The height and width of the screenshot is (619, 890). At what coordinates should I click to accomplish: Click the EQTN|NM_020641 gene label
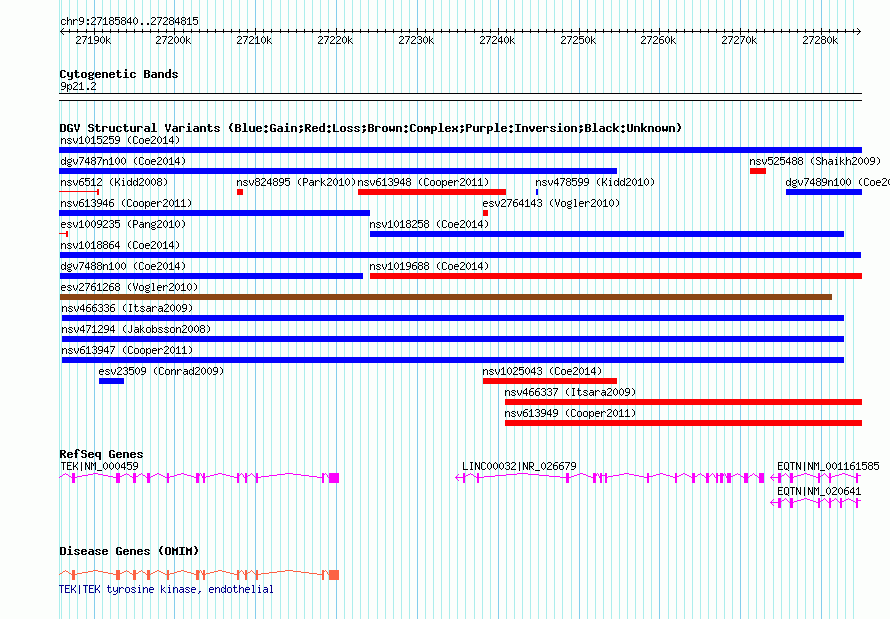point(819,491)
